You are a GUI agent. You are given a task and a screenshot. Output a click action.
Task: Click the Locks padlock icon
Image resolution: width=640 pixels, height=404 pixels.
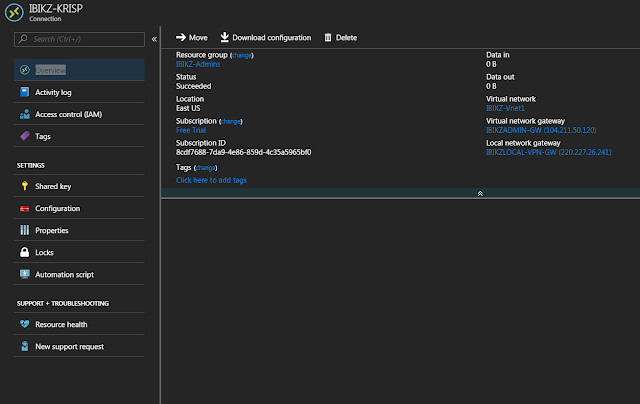tap(24, 252)
